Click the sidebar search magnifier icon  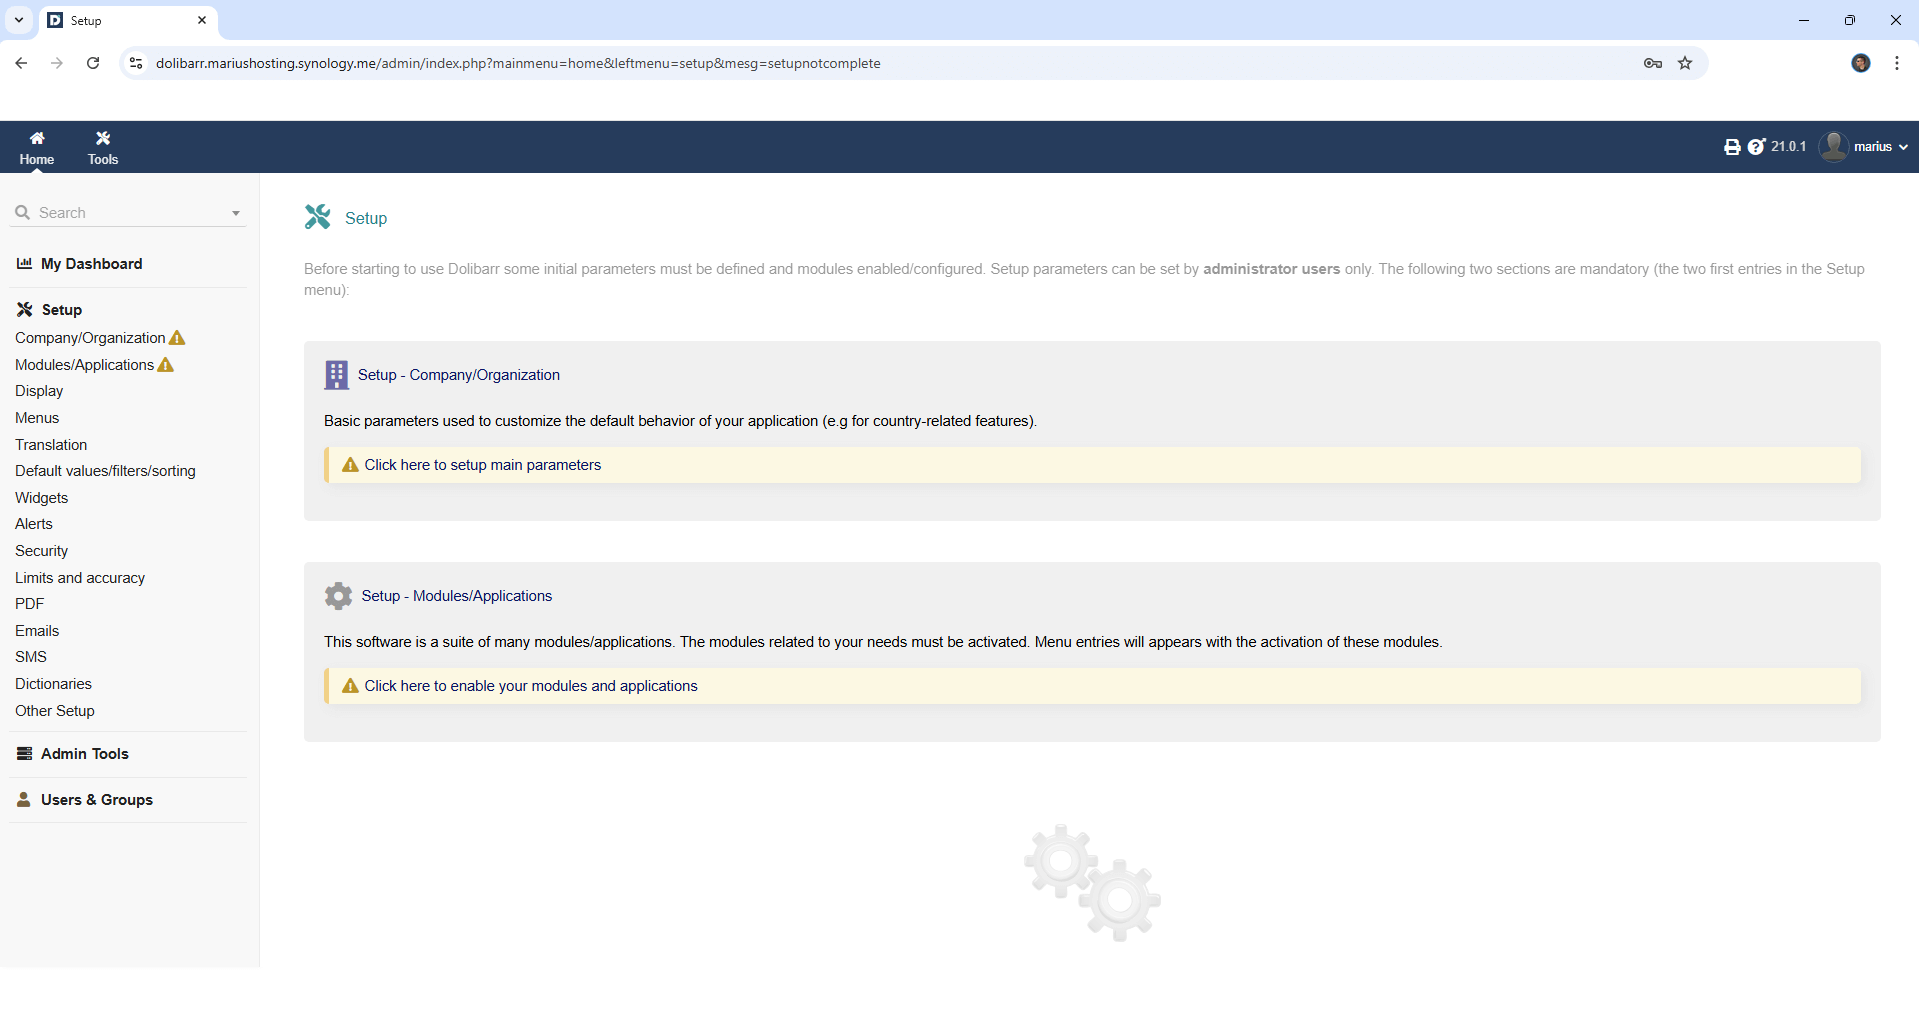tap(22, 212)
